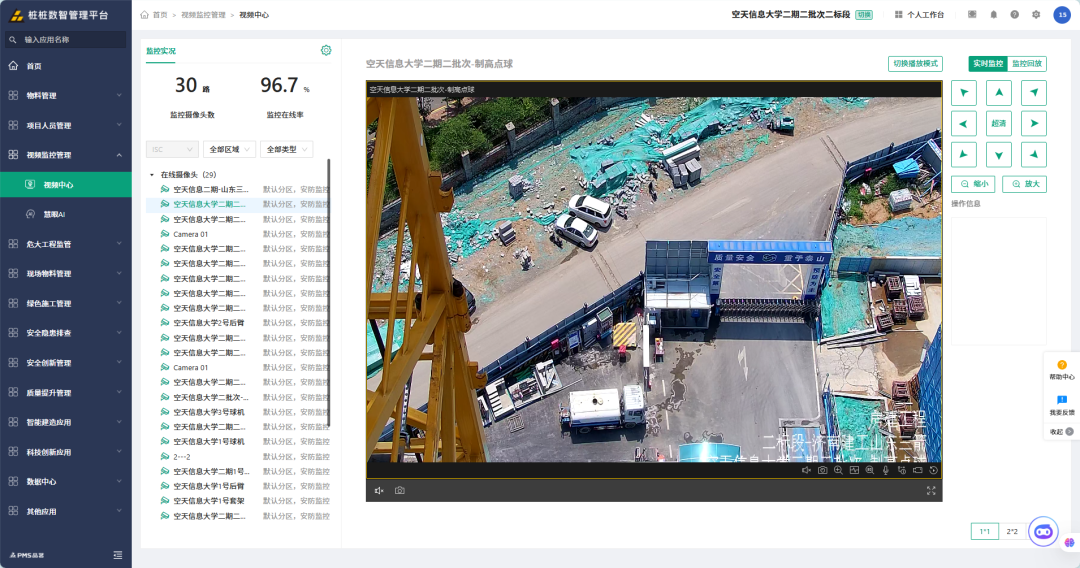Take snapshot with camera icon below video
This screenshot has width=1080, height=568.
[399, 491]
